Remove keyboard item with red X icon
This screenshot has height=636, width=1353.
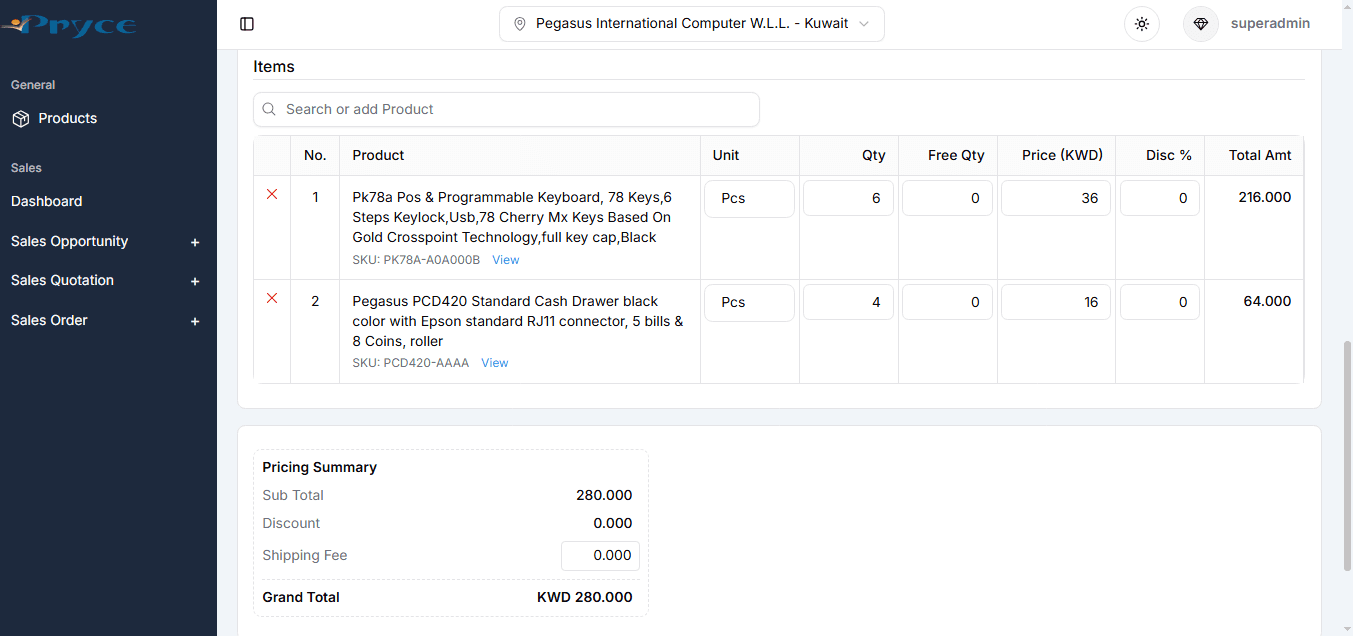tap(271, 195)
